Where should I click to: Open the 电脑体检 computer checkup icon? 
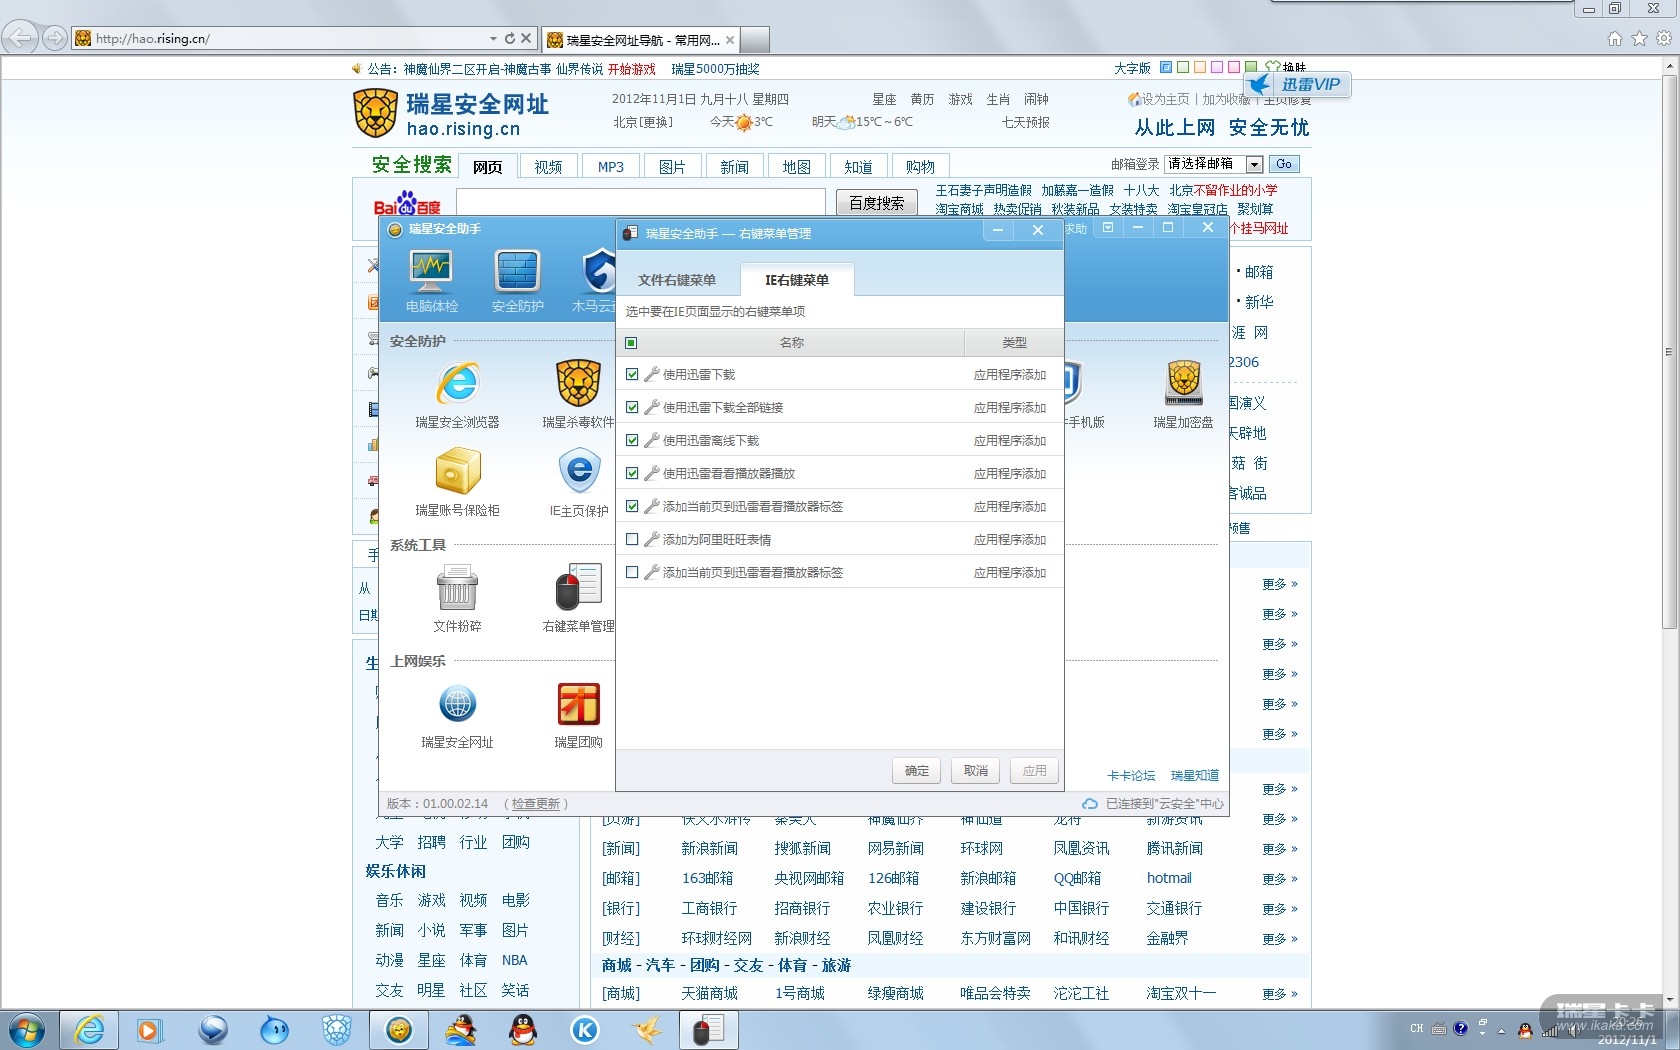[x=432, y=271]
